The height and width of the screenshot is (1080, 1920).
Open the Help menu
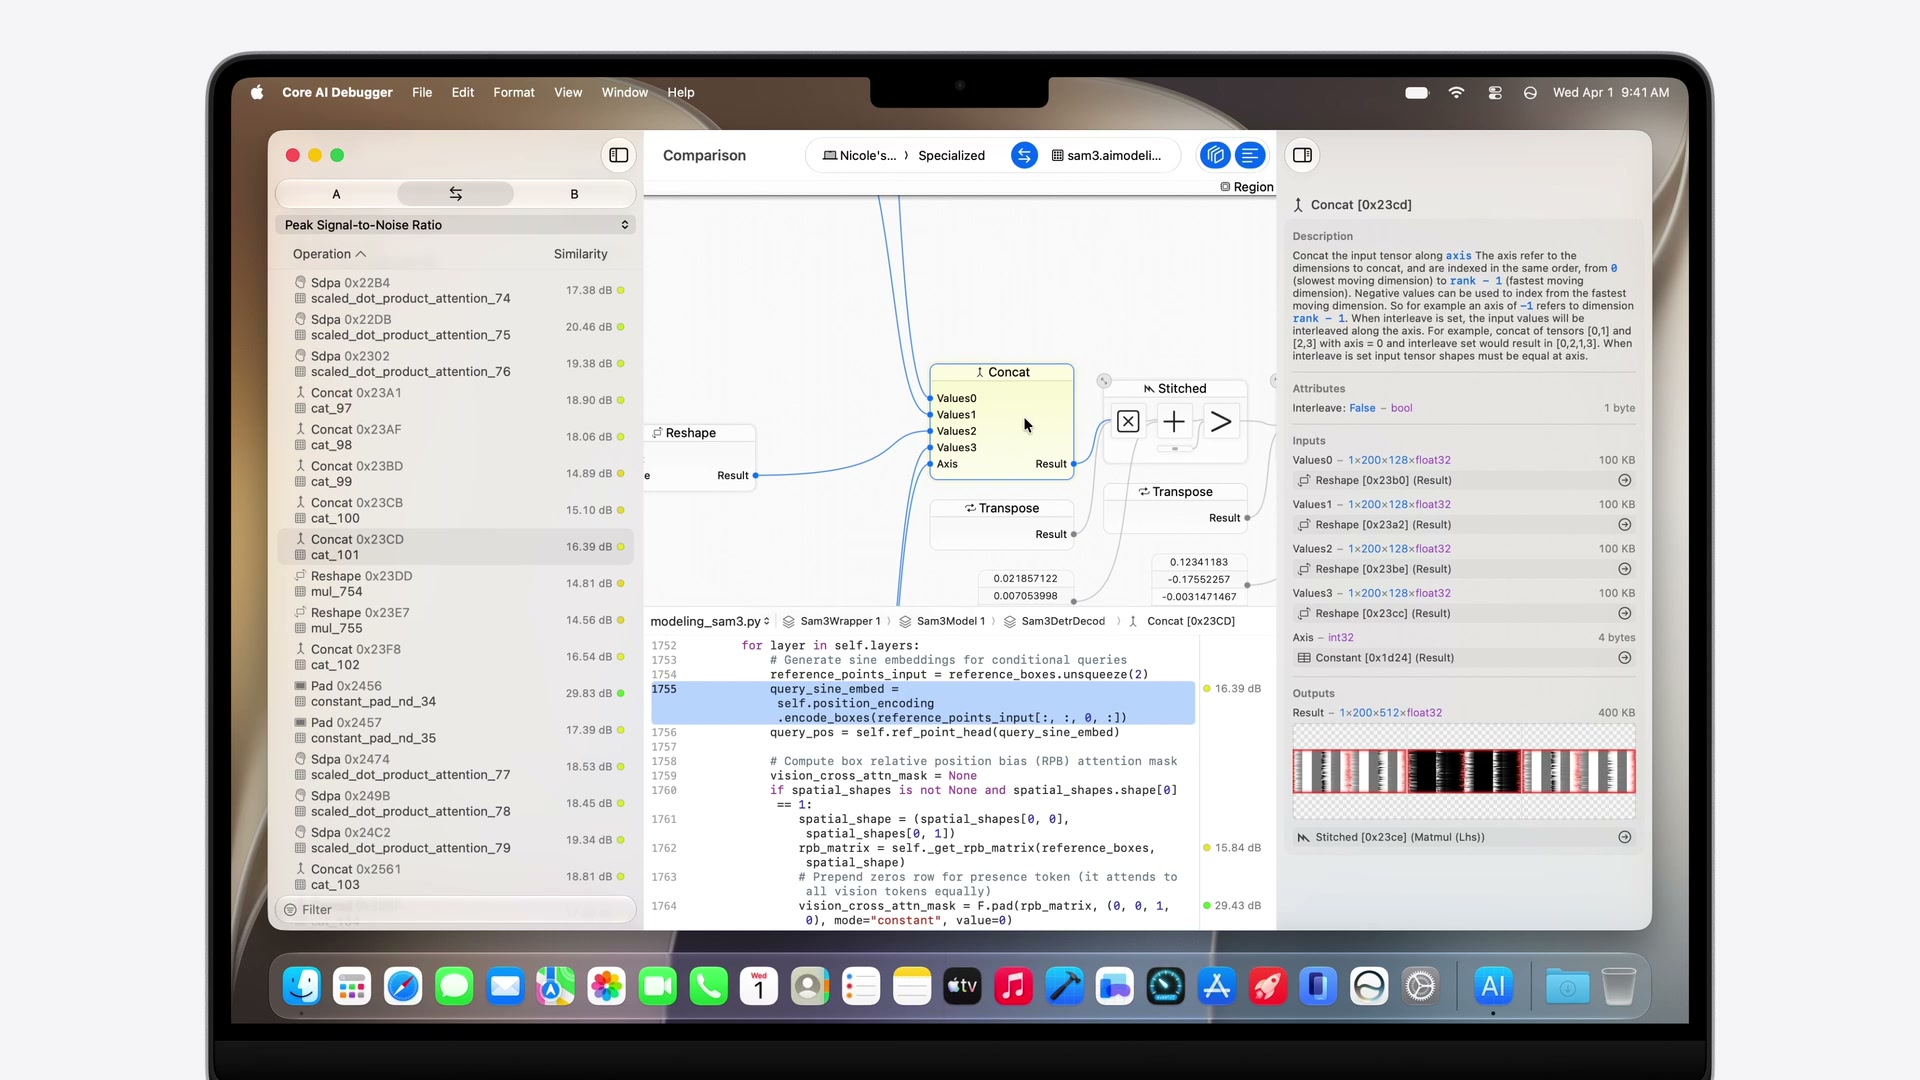(681, 93)
